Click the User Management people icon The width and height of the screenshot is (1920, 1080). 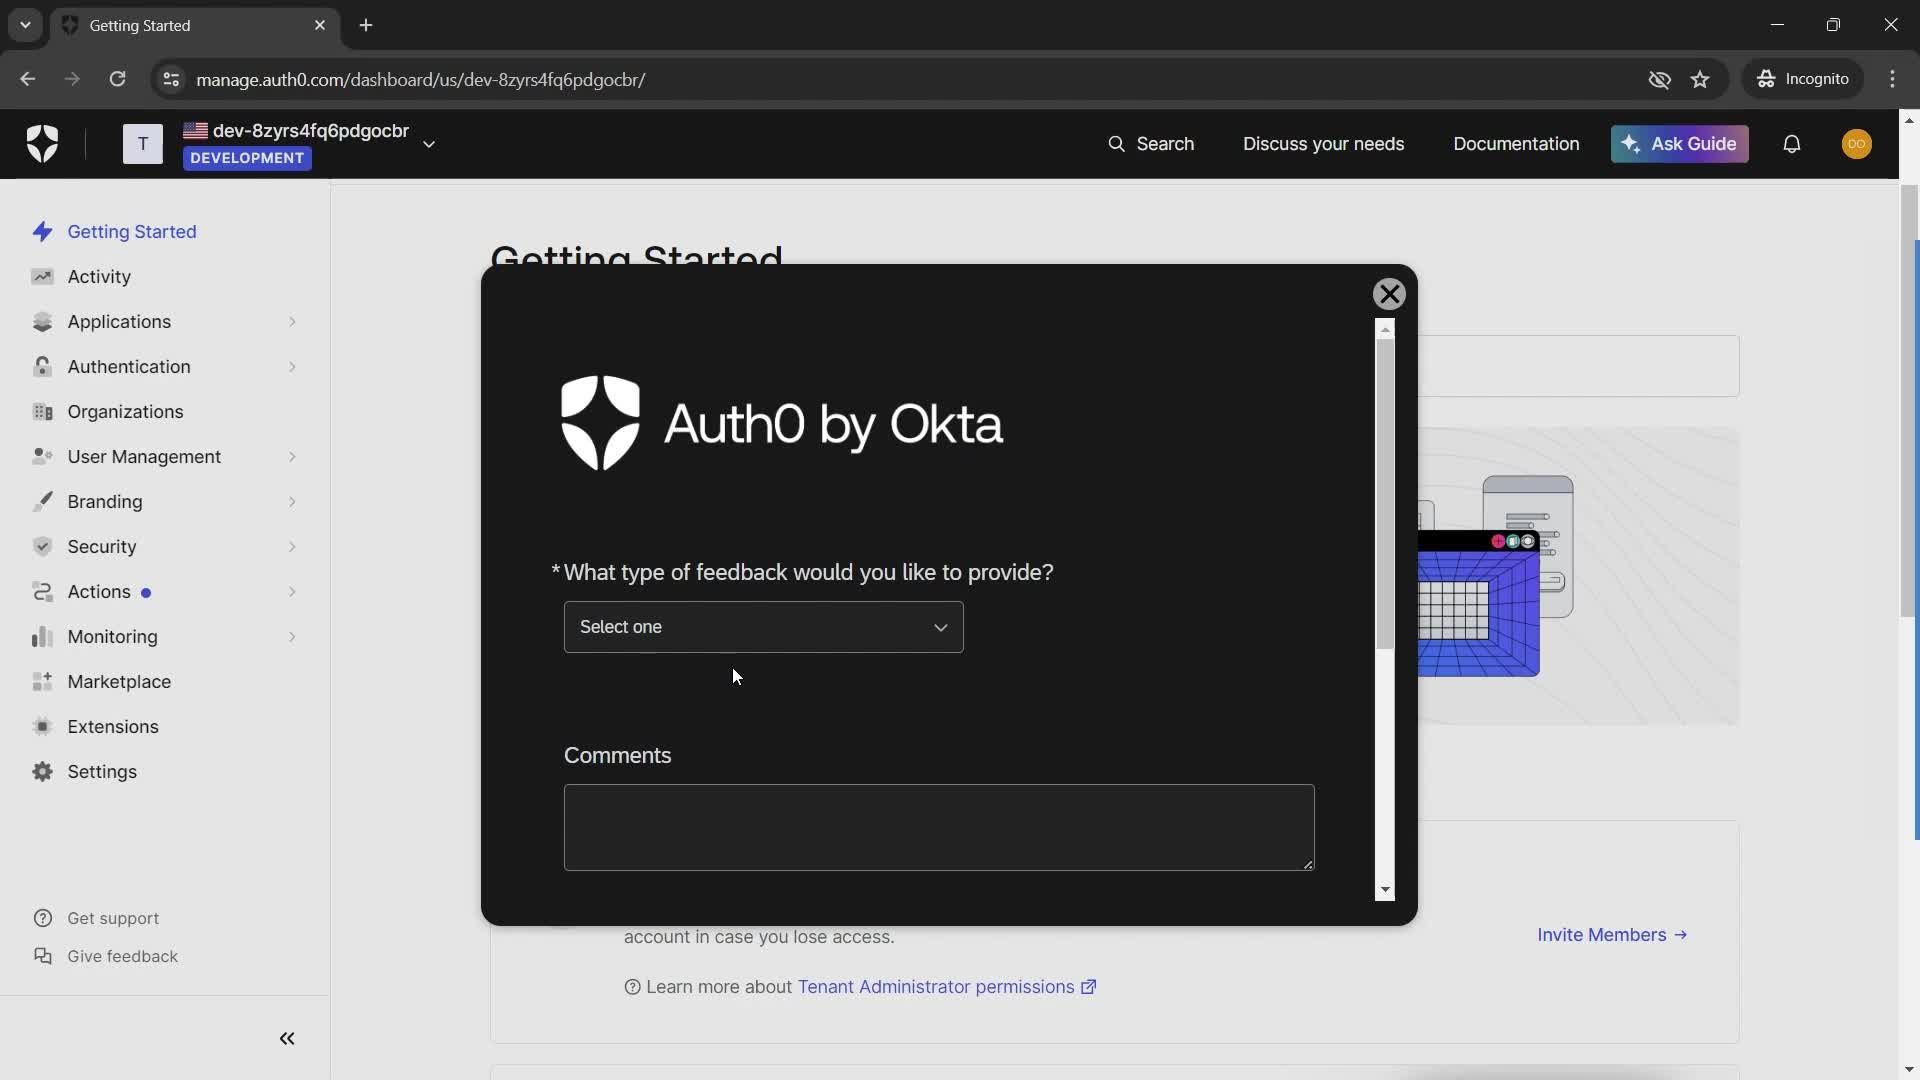[x=42, y=457]
